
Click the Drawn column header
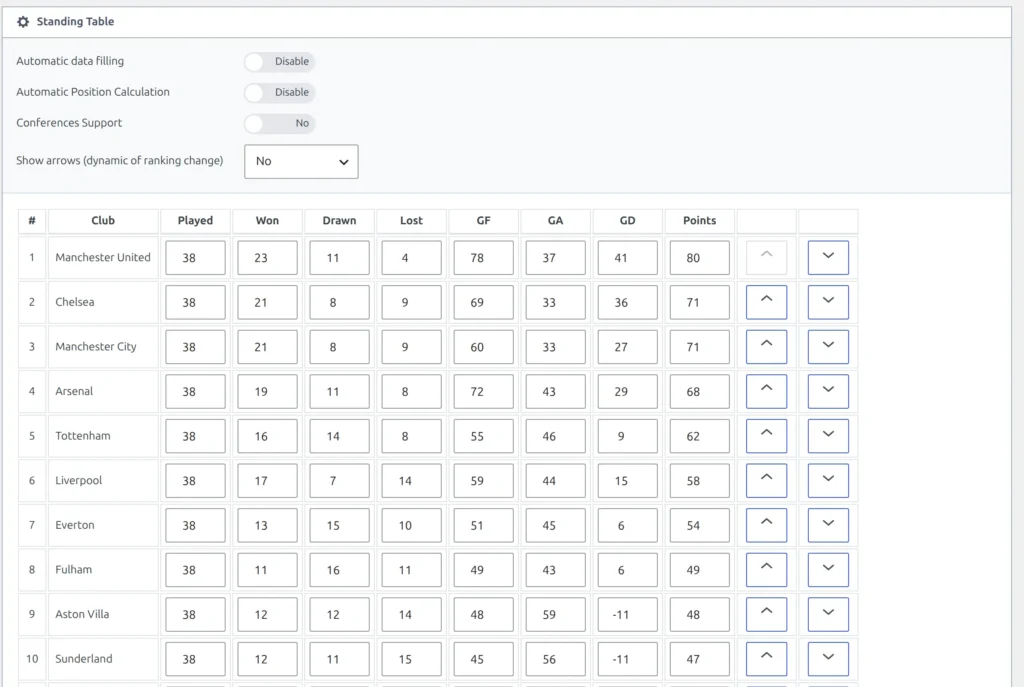pyautogui.click(x=340, y=221)
